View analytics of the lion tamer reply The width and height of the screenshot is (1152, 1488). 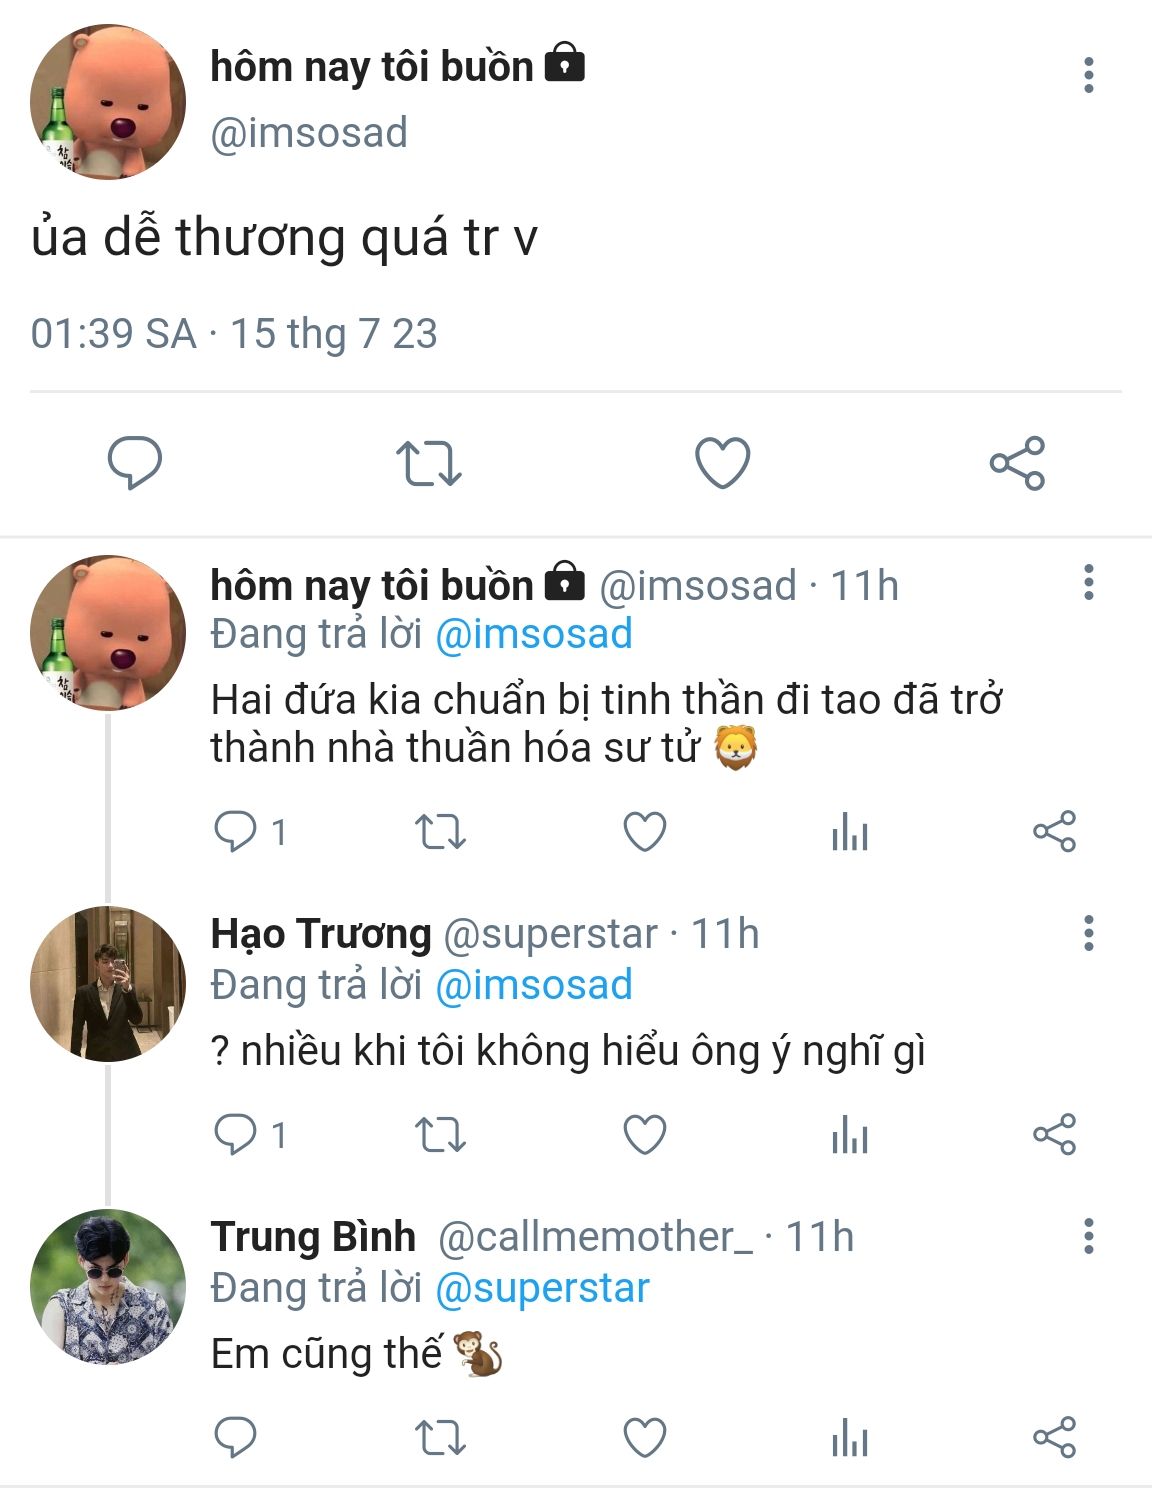point(849,831)
